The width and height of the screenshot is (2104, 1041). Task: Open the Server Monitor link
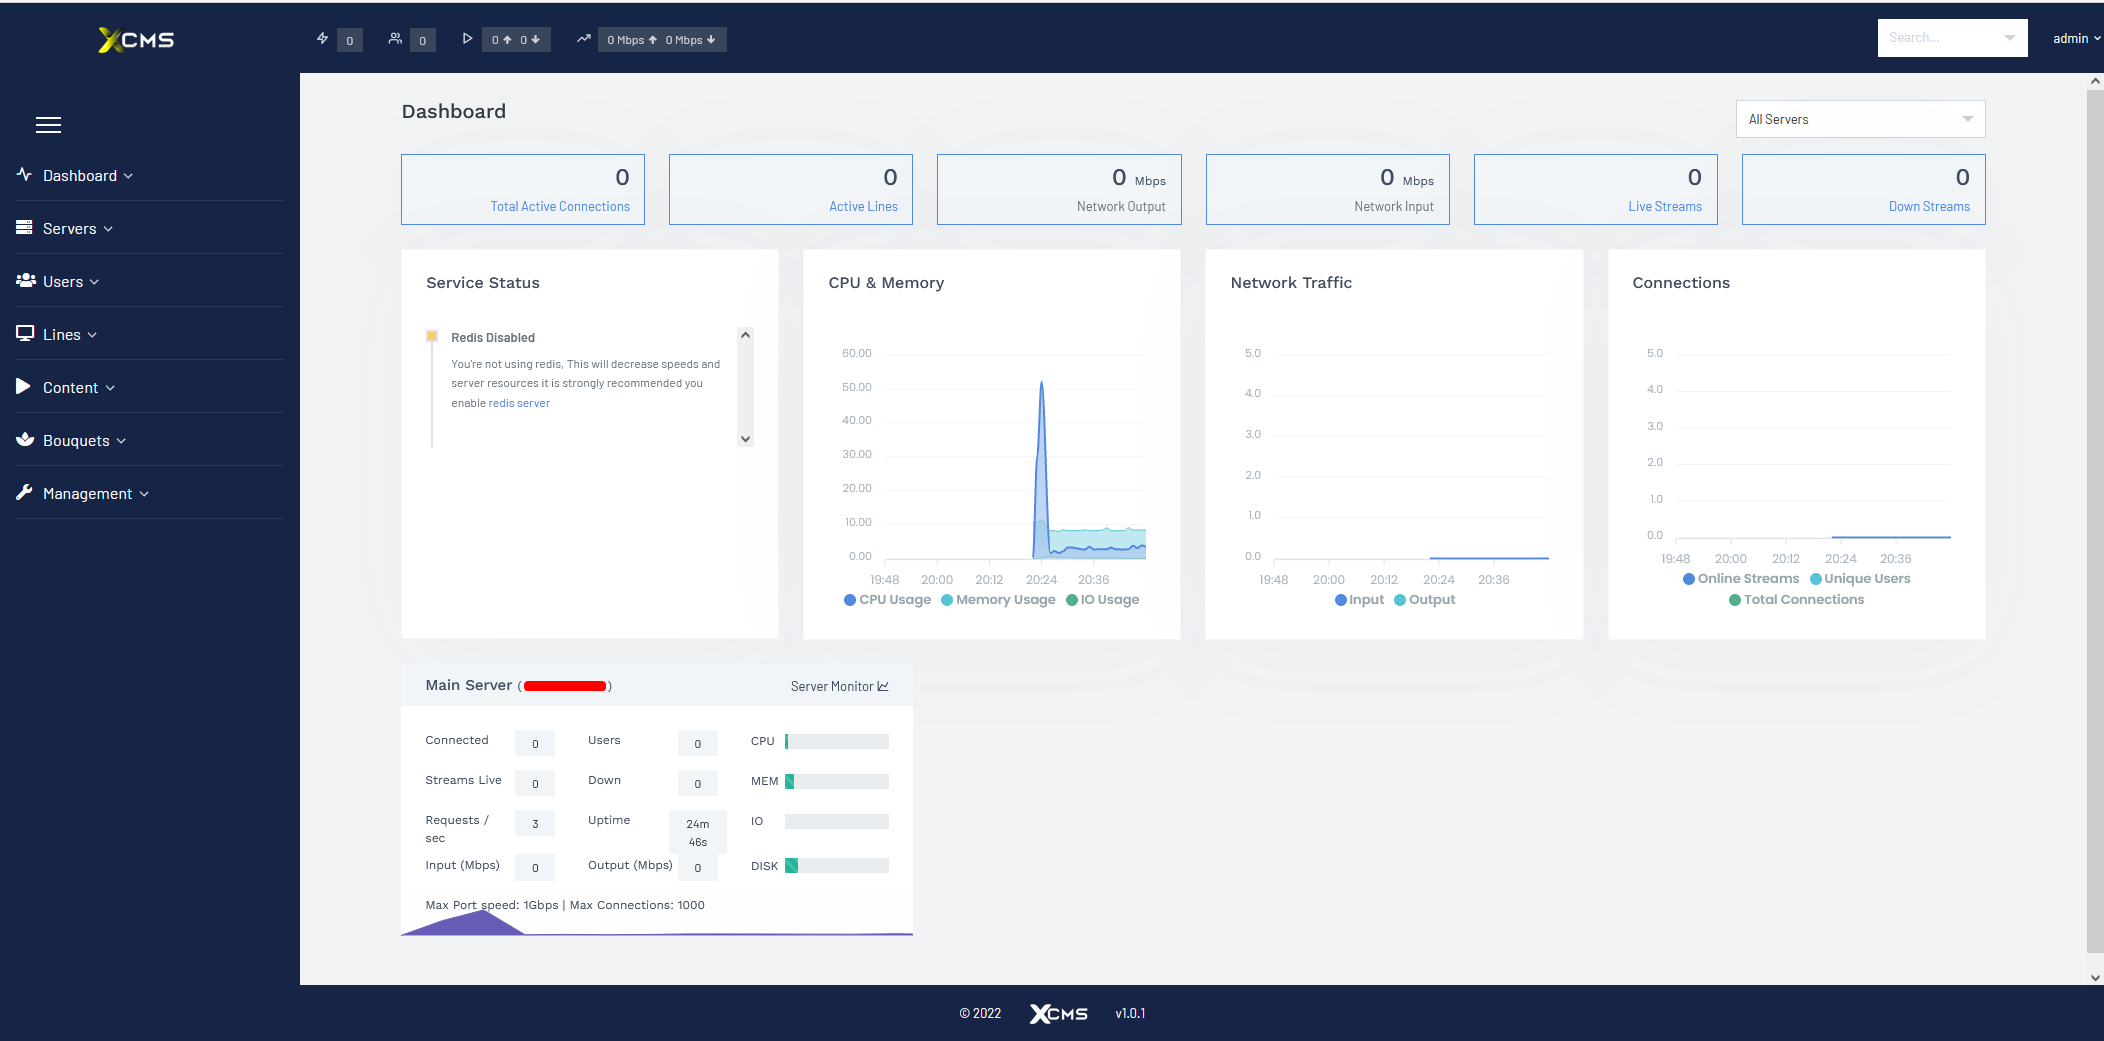coord(839,686)
